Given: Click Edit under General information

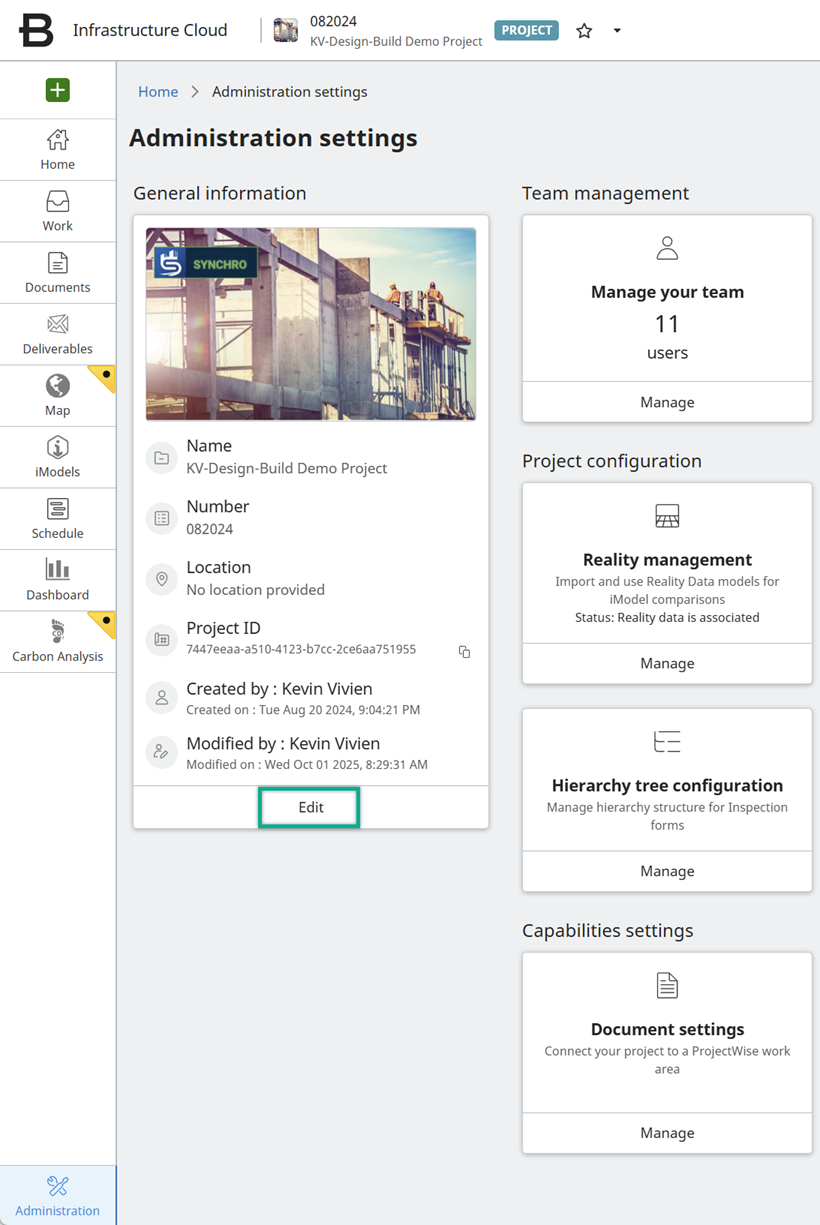Looking at the screenshot, I should pos(310,807).
